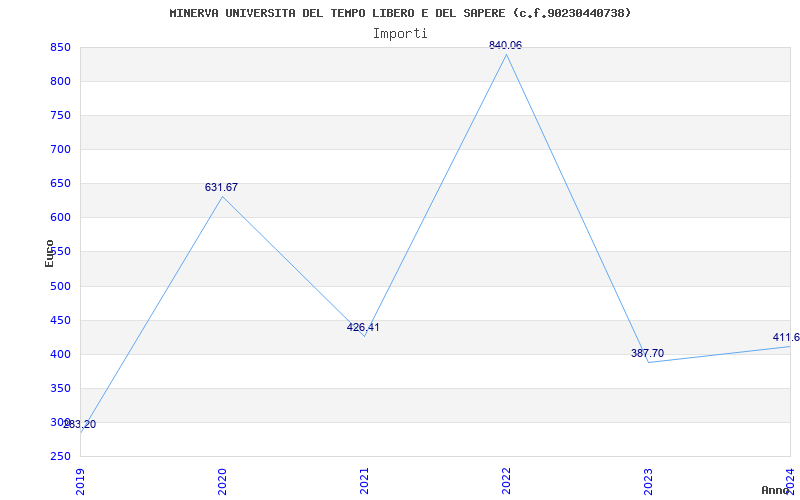The height and width of the screenshot is (500, 800).
Task: Select the 631.67 data label
Action: pyautogui.click(x=221, y=187)
